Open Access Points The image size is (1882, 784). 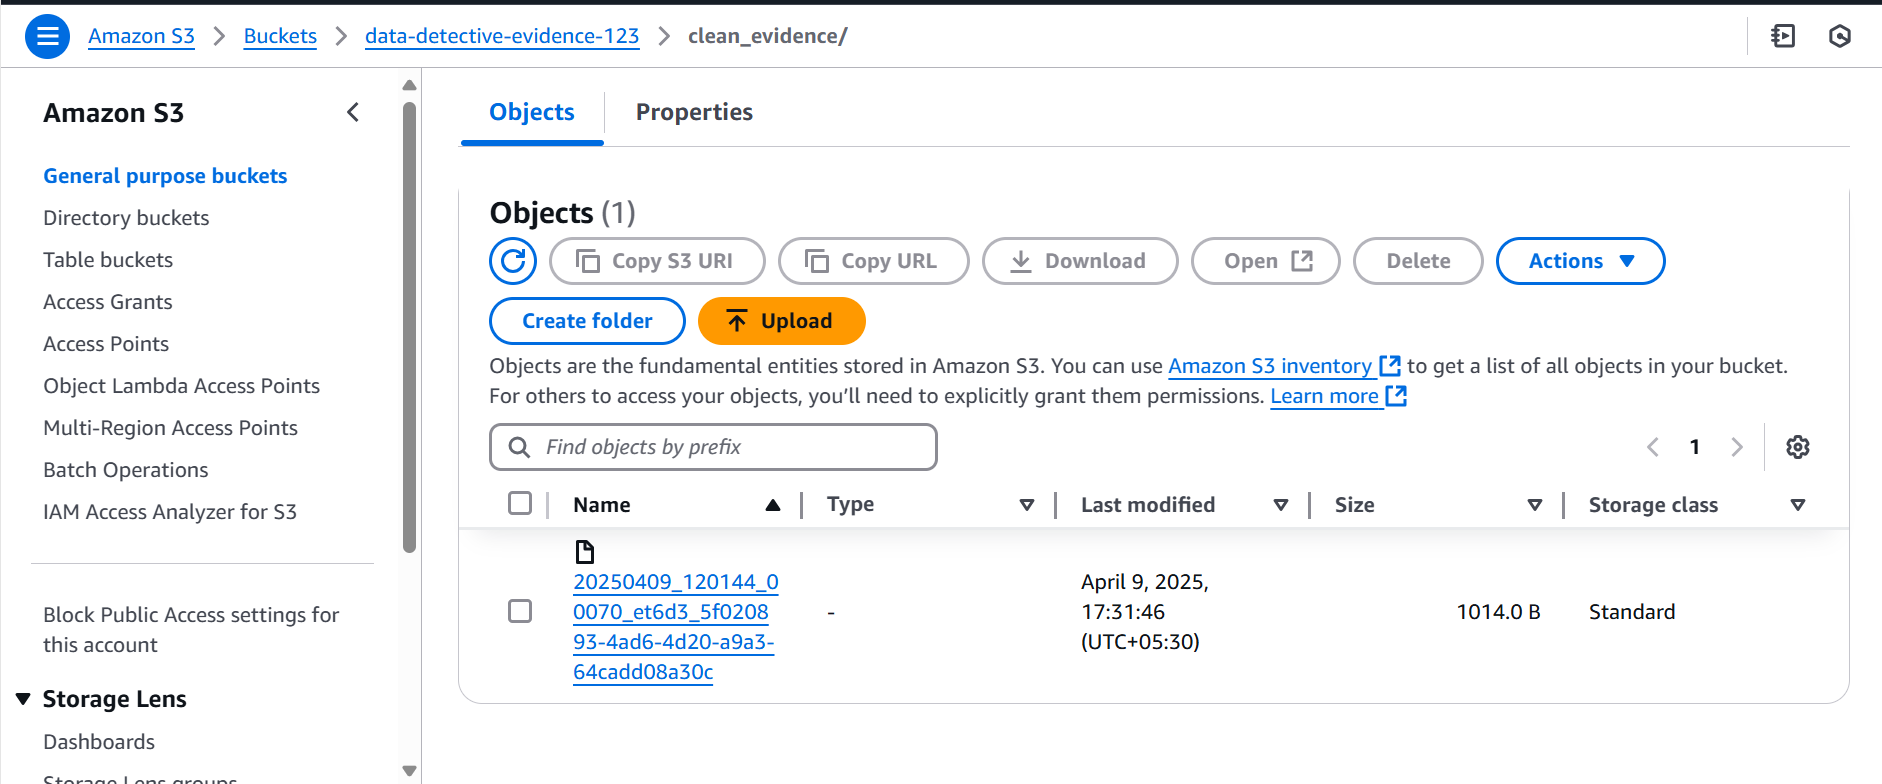[x=106, y=344]
